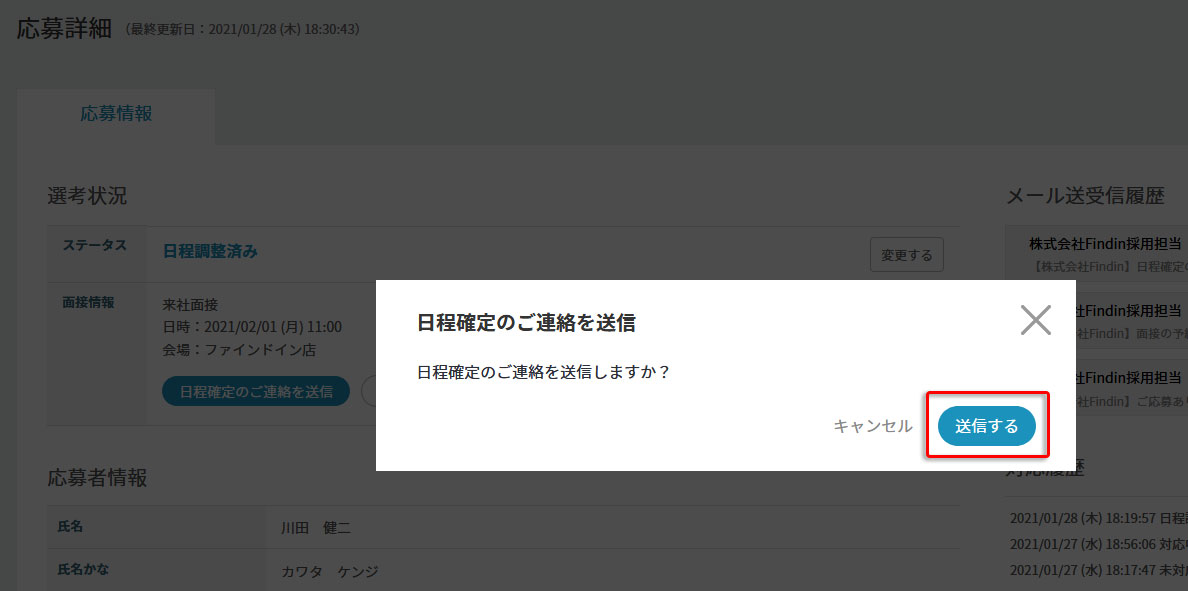Click the dialog title 日程確定のご連絡を送信
This screenshot has height=591, width=1188.
[526, 323]
